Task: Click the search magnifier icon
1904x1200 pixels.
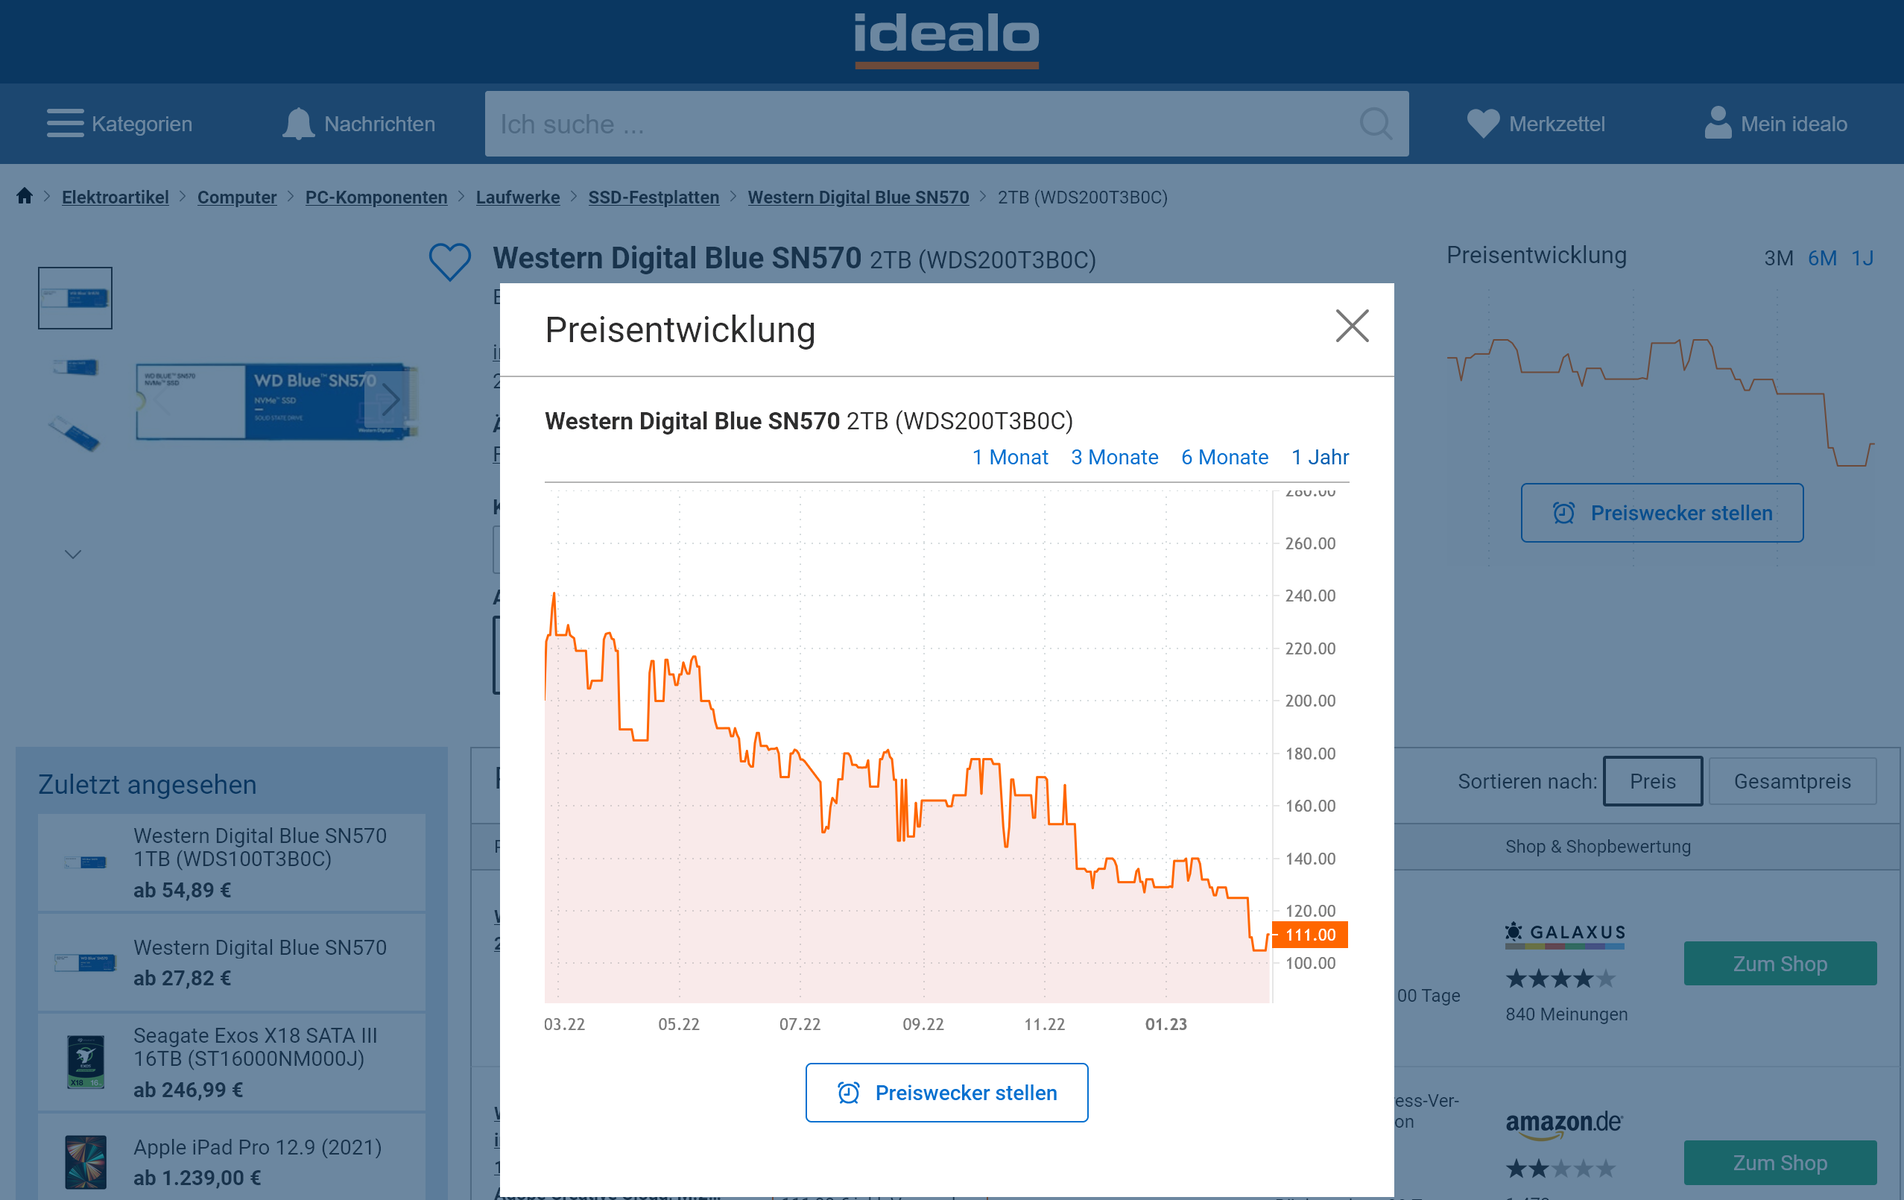Action: pos(1376,124)
